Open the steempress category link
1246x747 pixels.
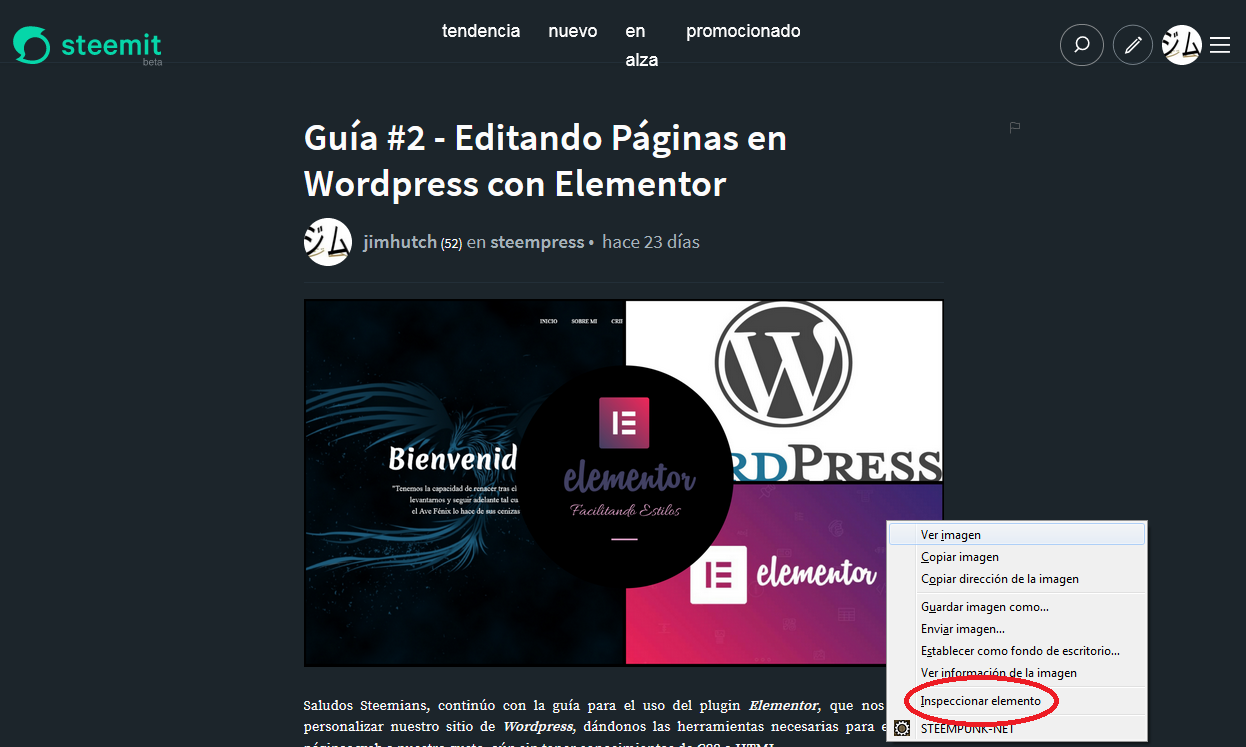tap(537, 242)
